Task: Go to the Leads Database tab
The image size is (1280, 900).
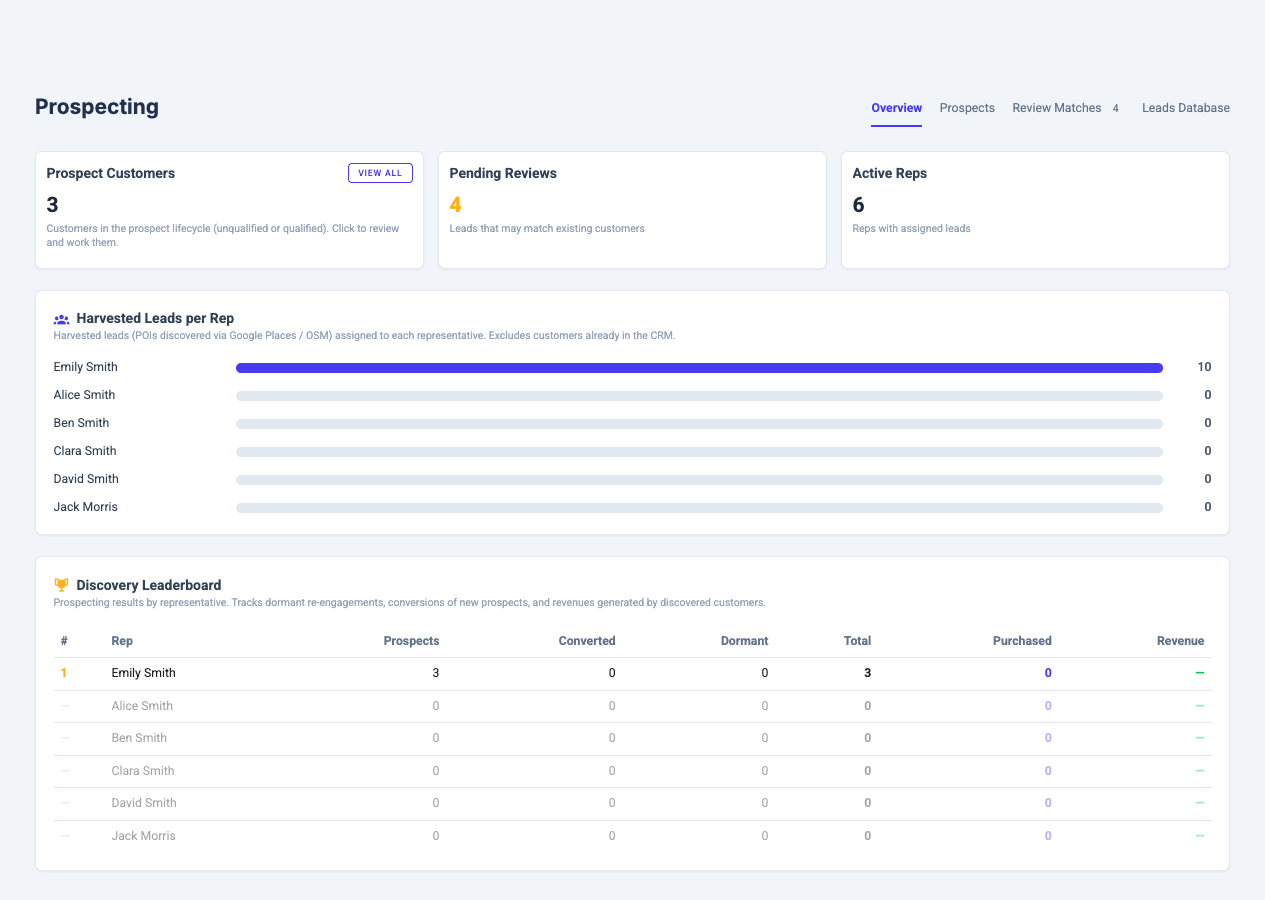Action: pyautogui.click(x=1186, y=108)
